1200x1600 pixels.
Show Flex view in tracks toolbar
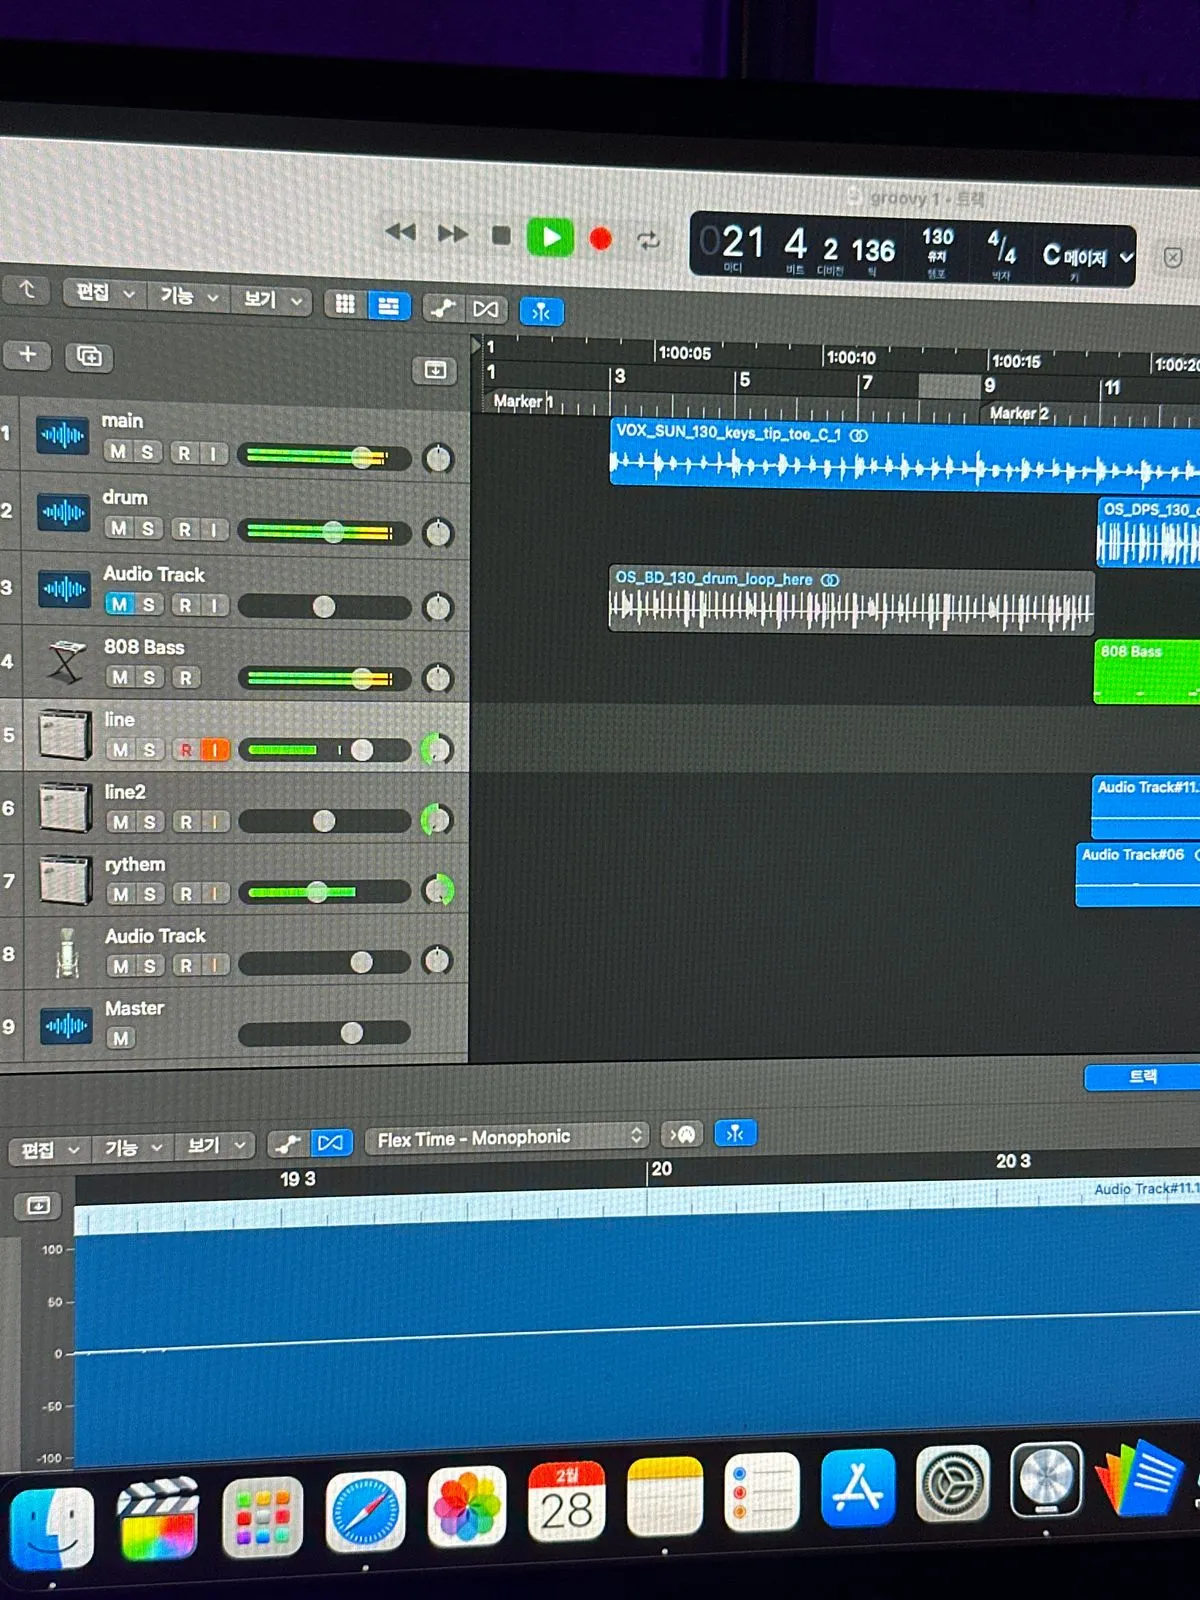486,309
